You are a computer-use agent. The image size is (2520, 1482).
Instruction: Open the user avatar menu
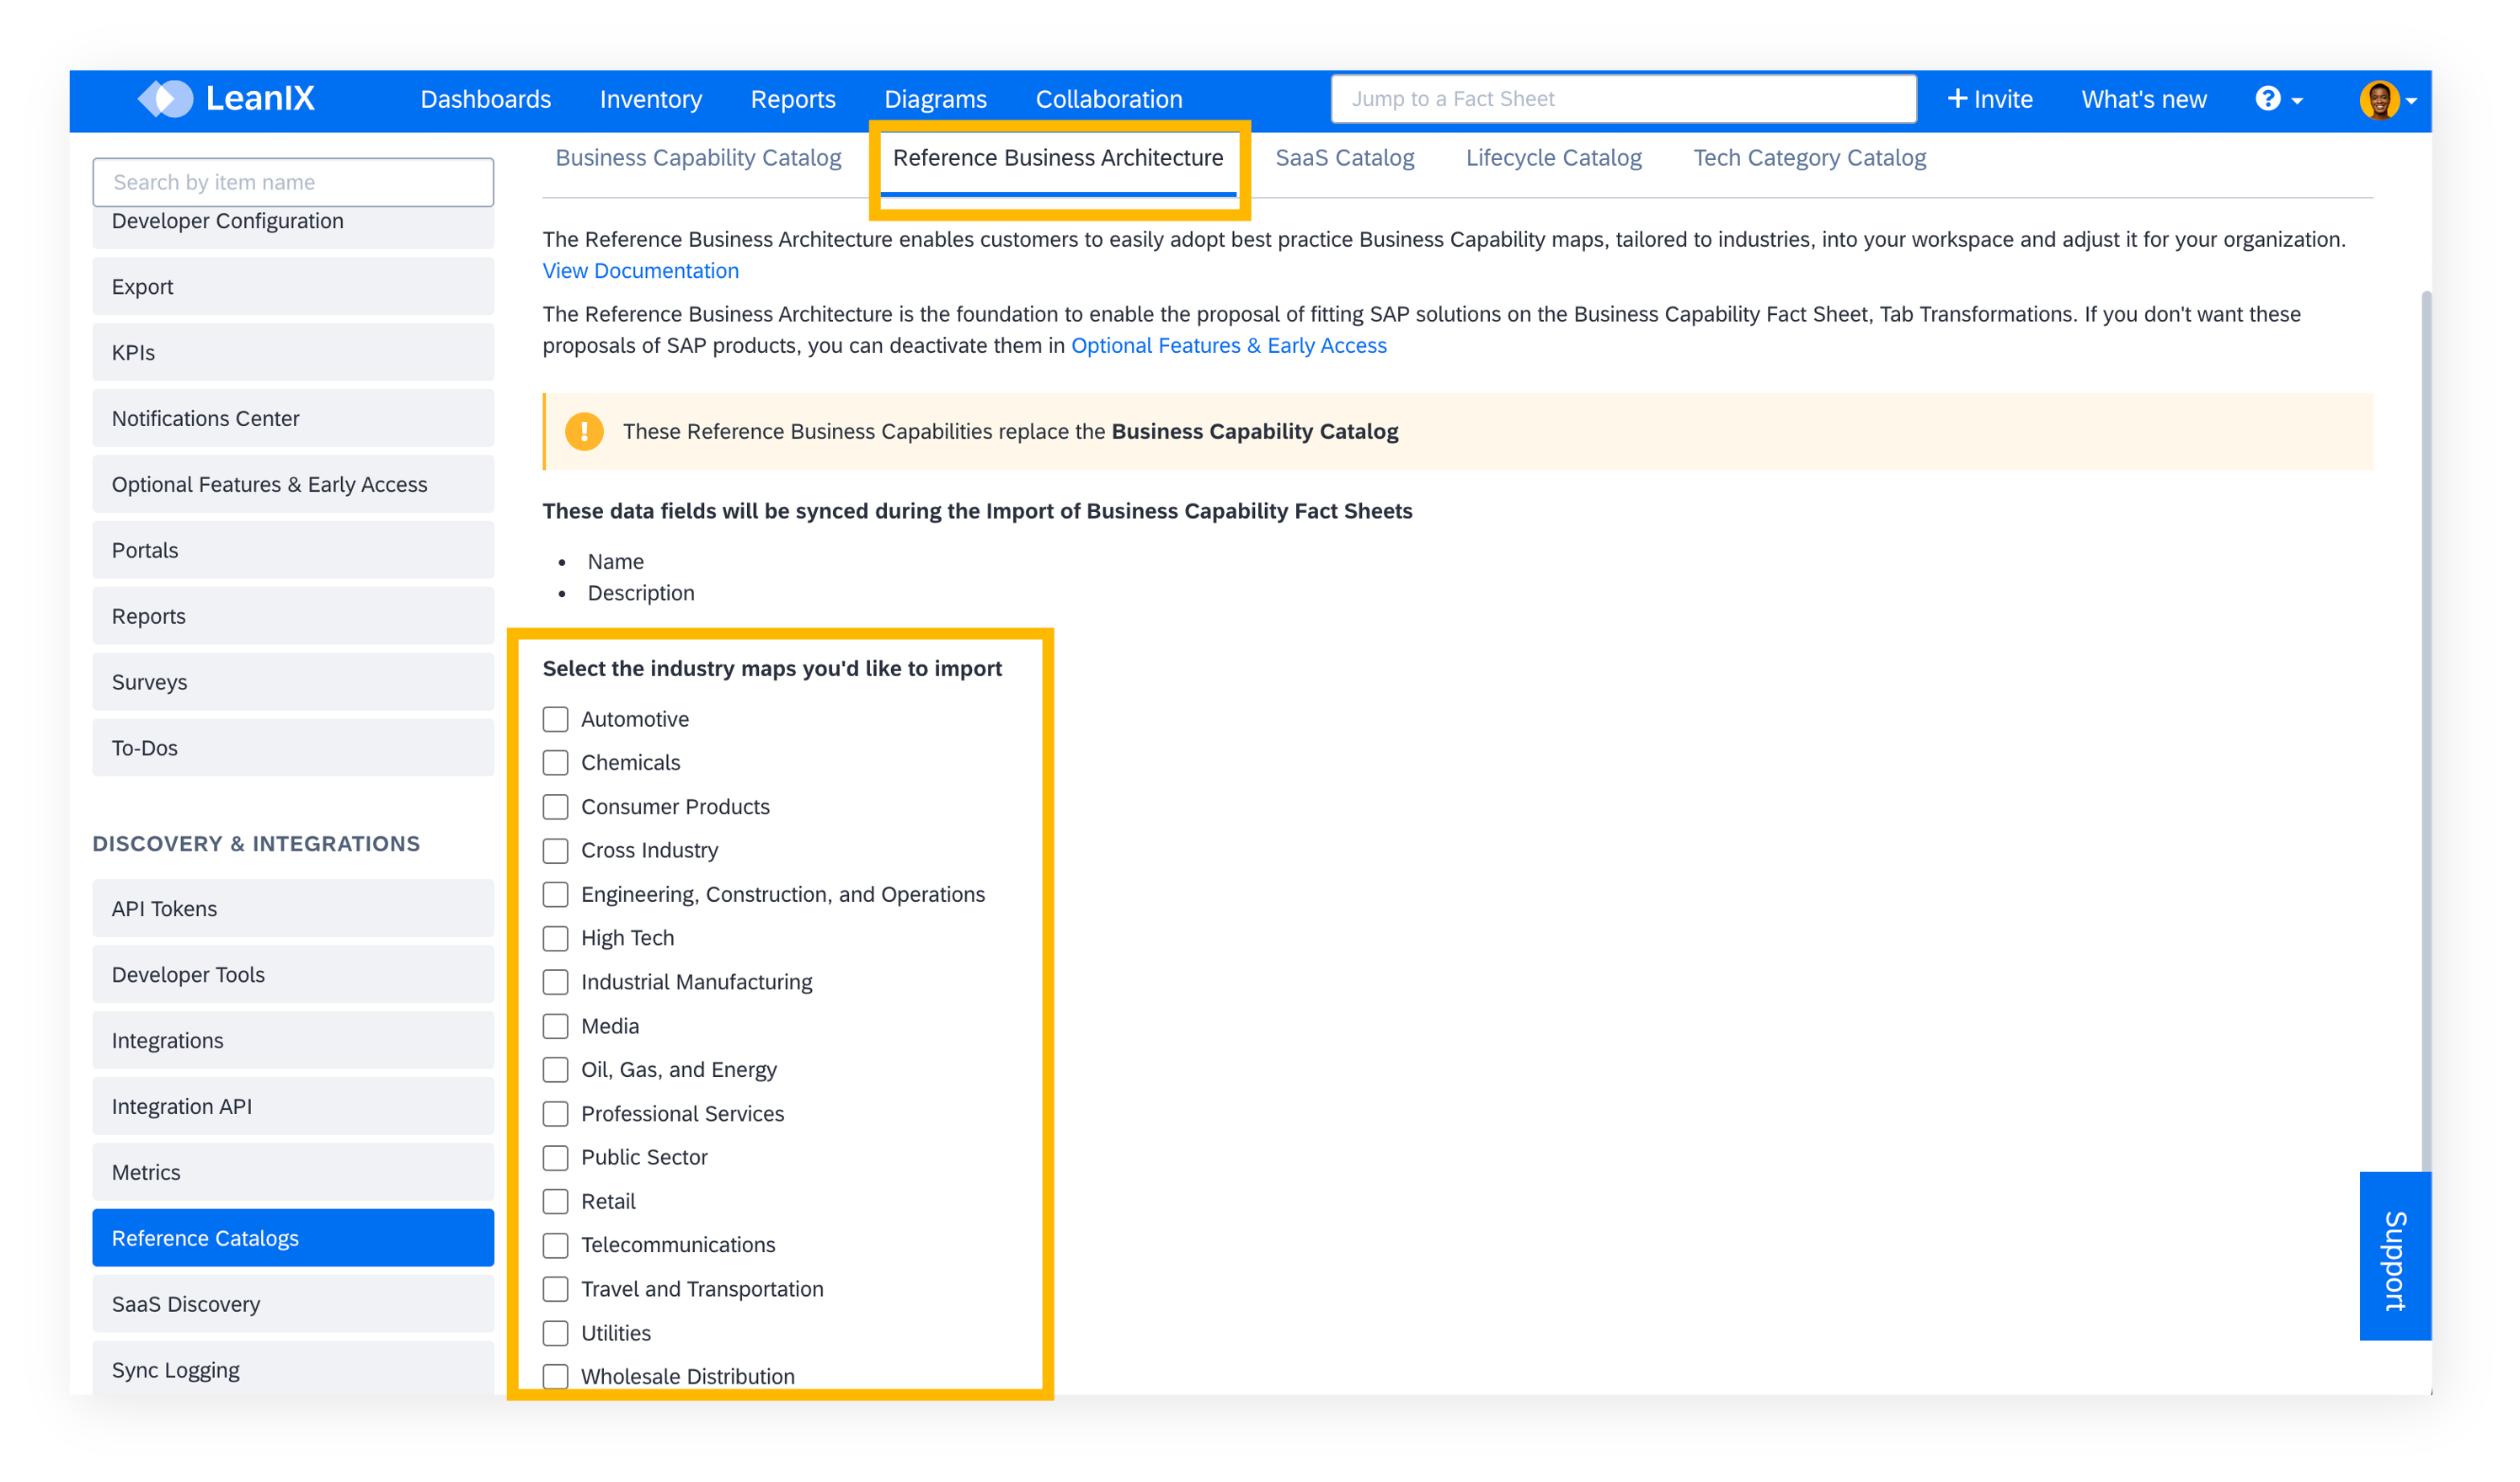[x=2388, y=100]
